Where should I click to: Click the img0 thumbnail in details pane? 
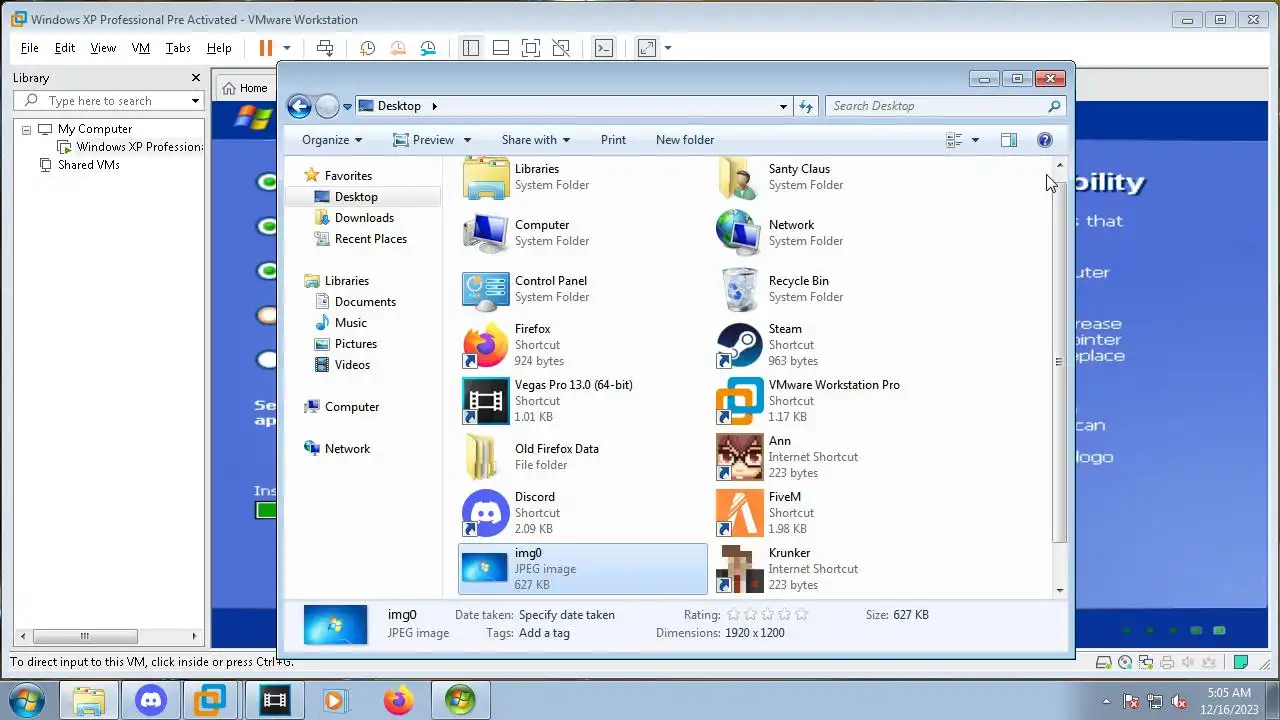click(335, 625)
